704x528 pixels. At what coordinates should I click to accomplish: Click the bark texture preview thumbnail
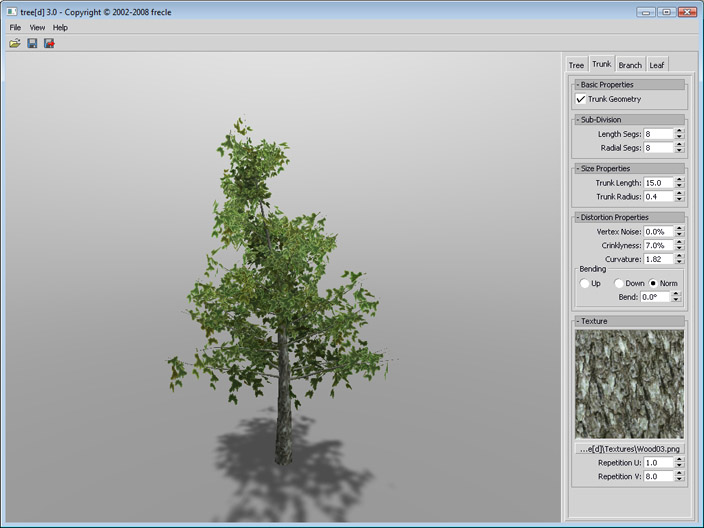629,384
